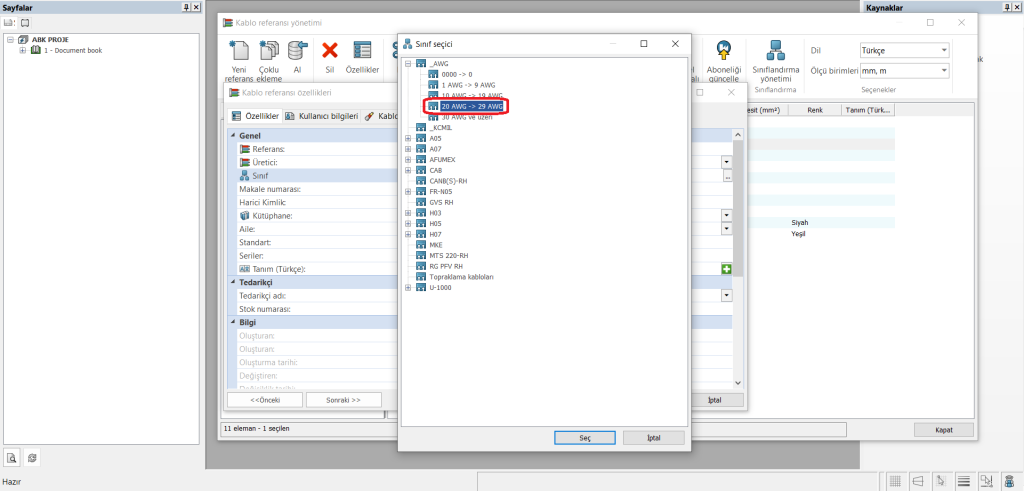Open the Özellikler toolbar icon
The image size is (1024, 491).
pos(362,51)
